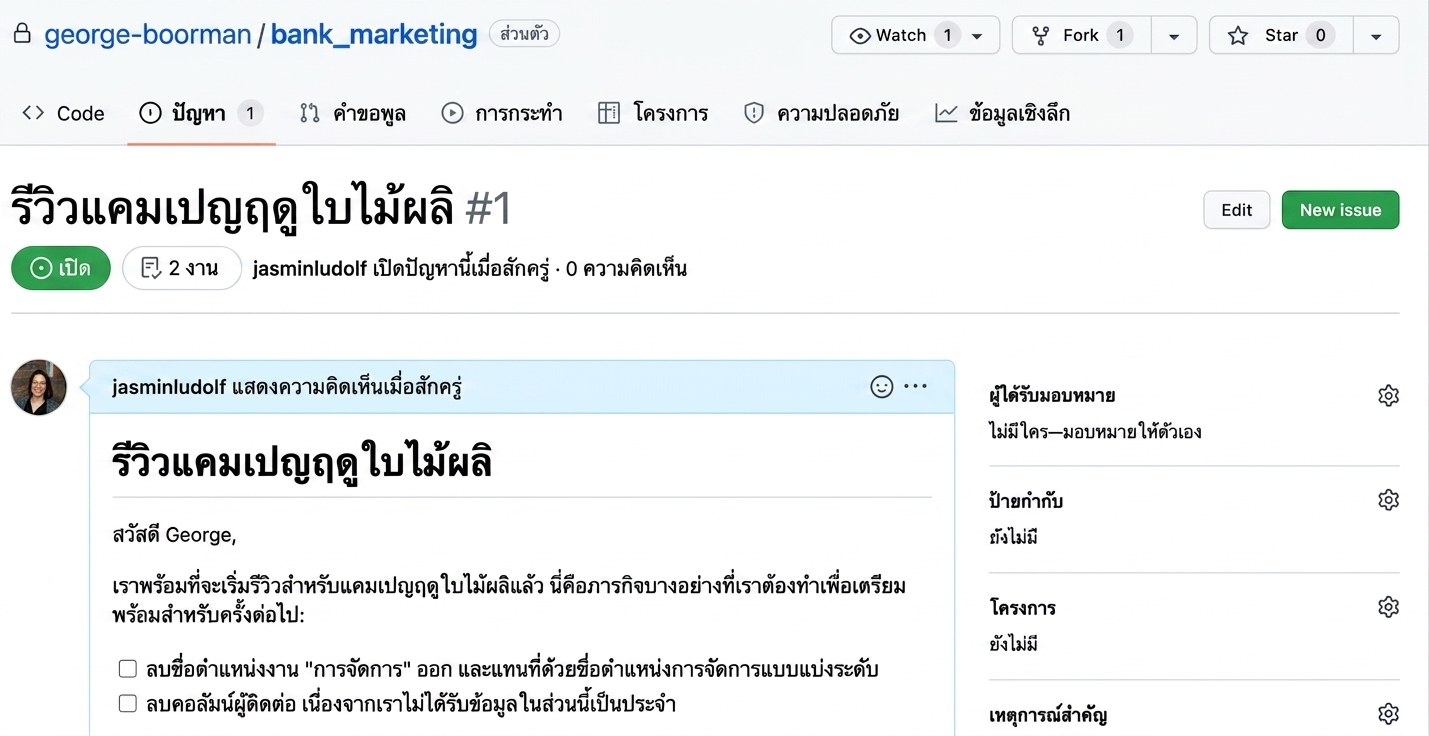
Task: Star the repository
Action: click(1281, 35)
